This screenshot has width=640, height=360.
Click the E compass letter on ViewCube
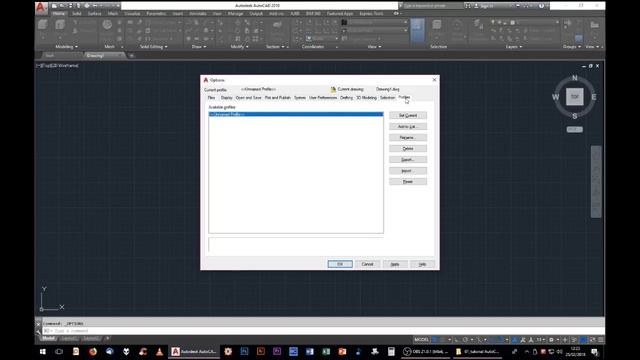click(x=594, y=97)
